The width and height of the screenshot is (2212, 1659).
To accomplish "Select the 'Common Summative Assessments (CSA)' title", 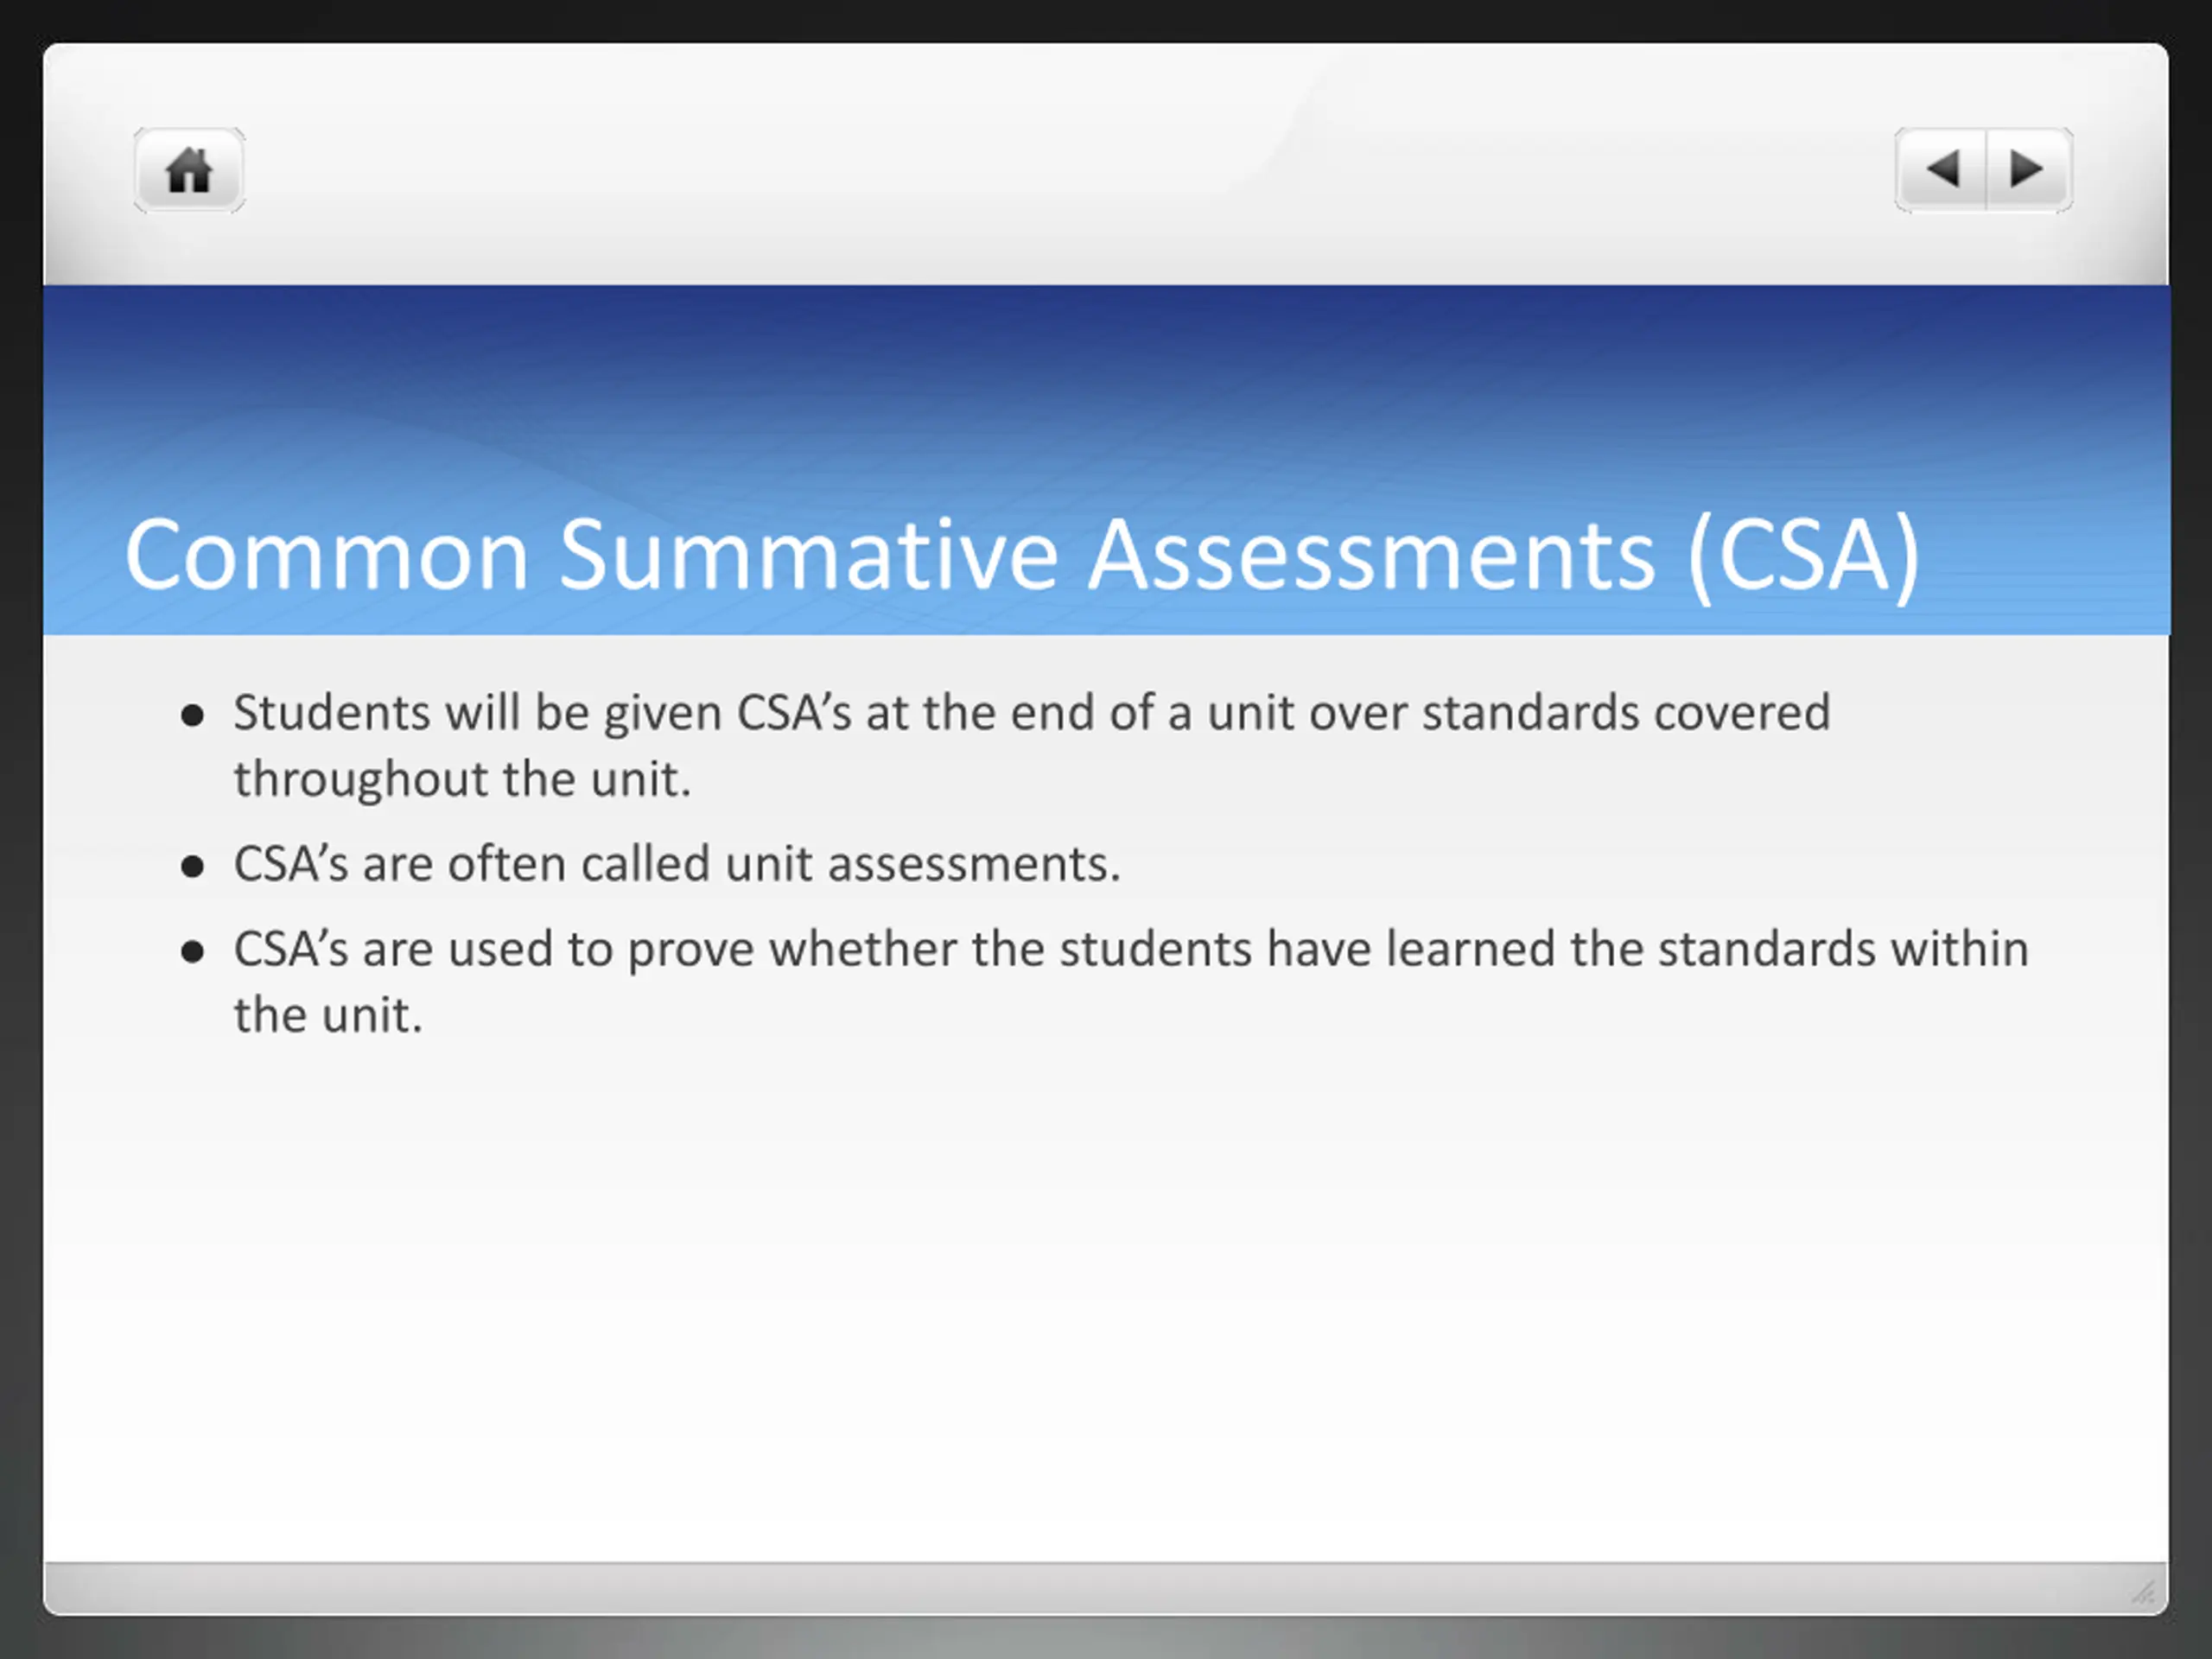I will coord(1022,556).
